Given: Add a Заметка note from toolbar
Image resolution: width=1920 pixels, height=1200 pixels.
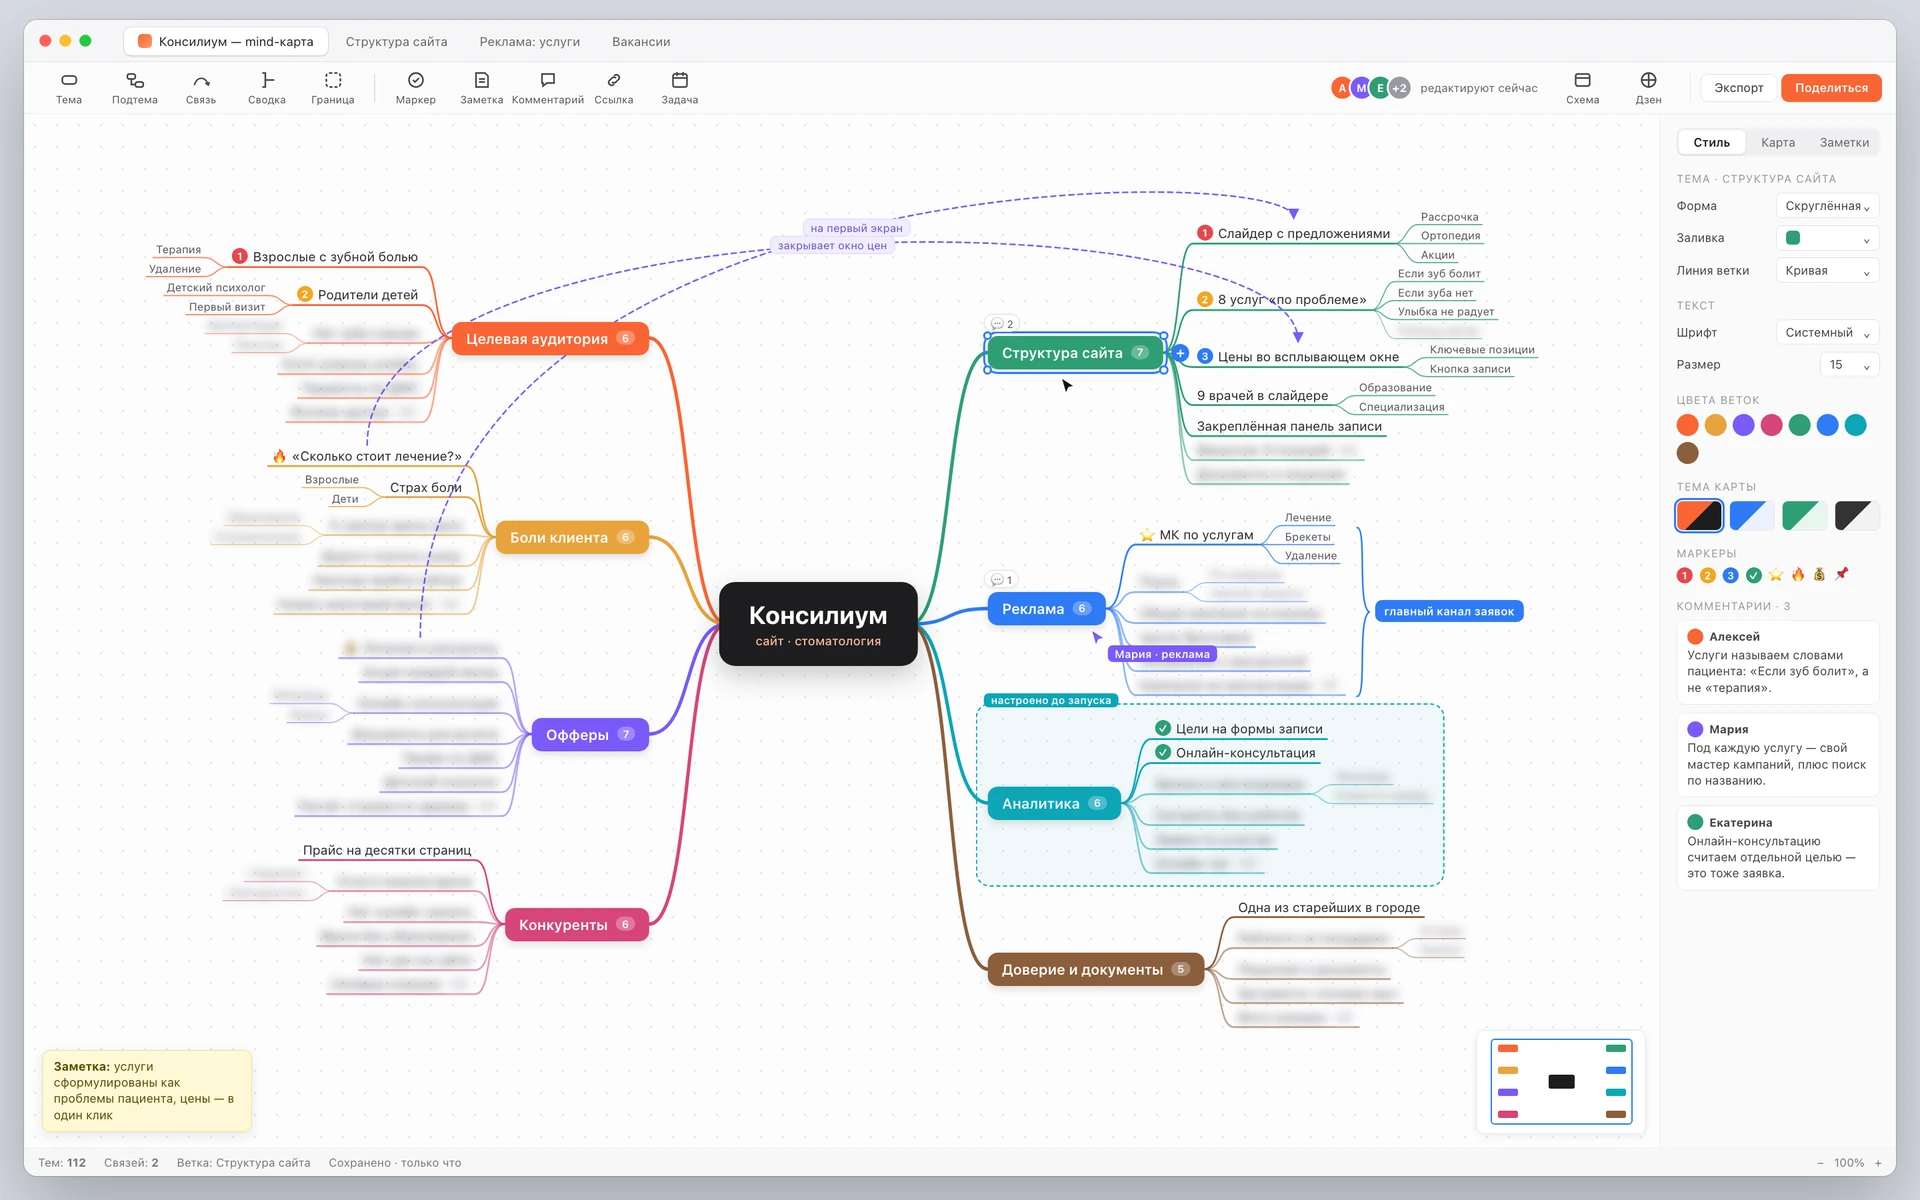Looking at the screenshot, I should (482, 88).
